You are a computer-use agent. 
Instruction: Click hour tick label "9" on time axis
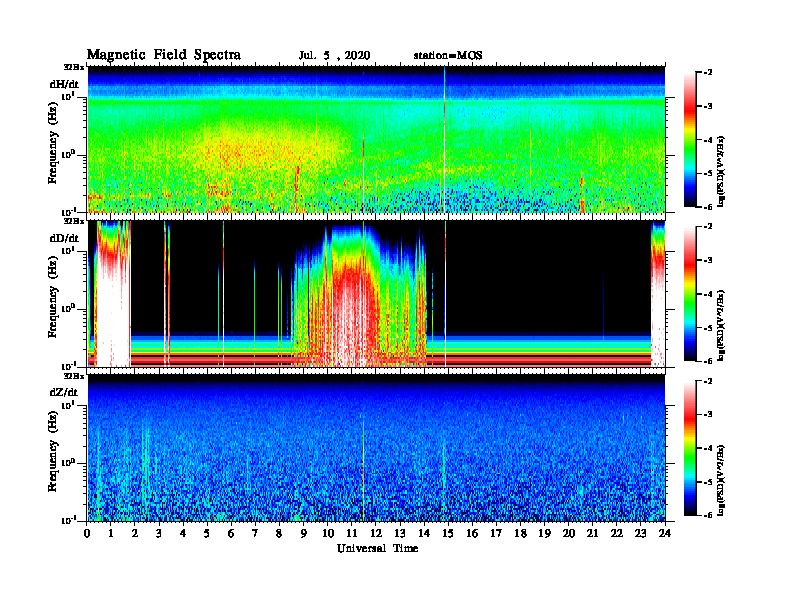point(304,534)
